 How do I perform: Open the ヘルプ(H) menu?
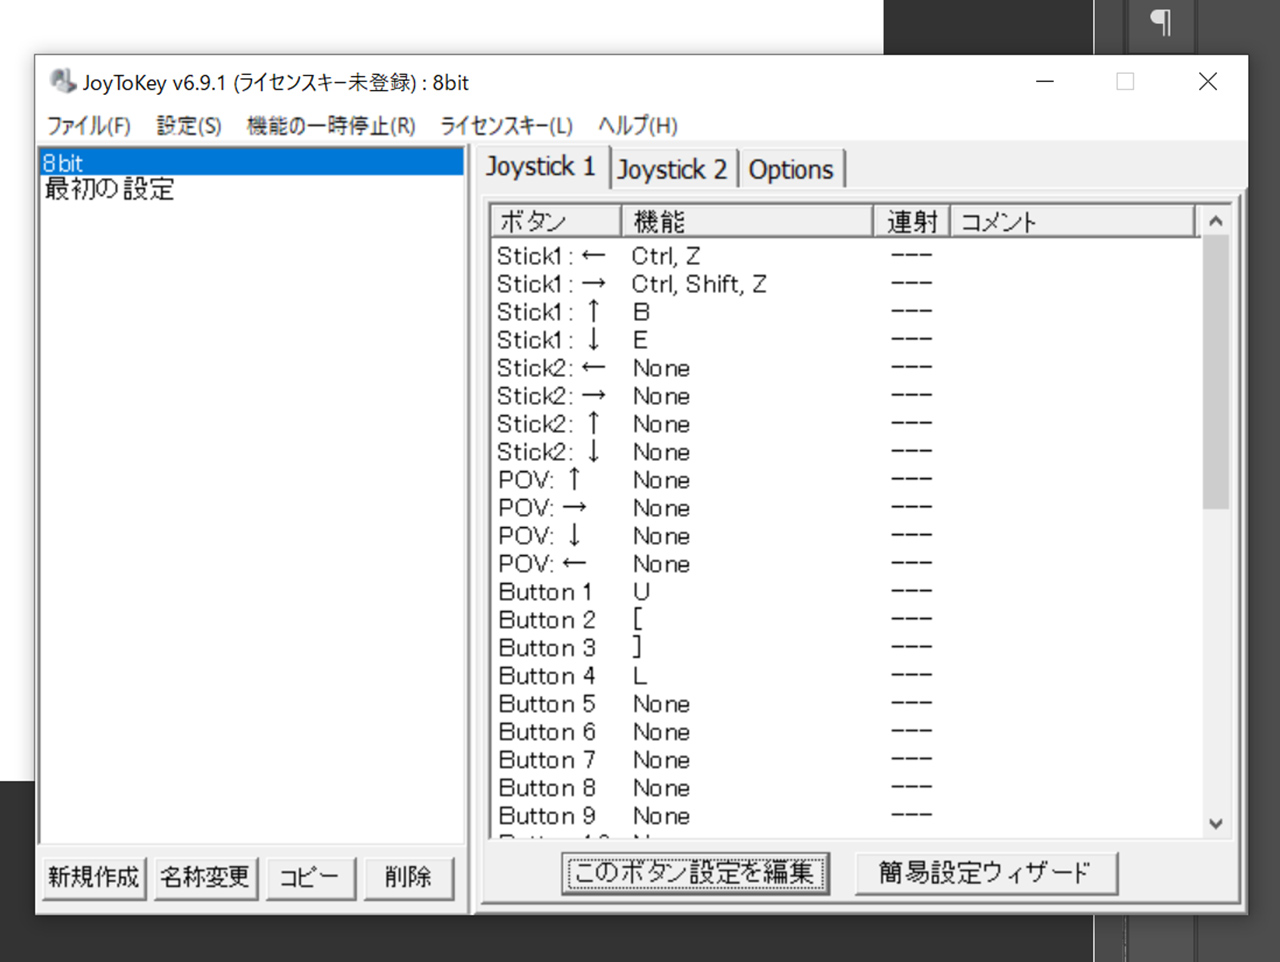coord(637,126)
